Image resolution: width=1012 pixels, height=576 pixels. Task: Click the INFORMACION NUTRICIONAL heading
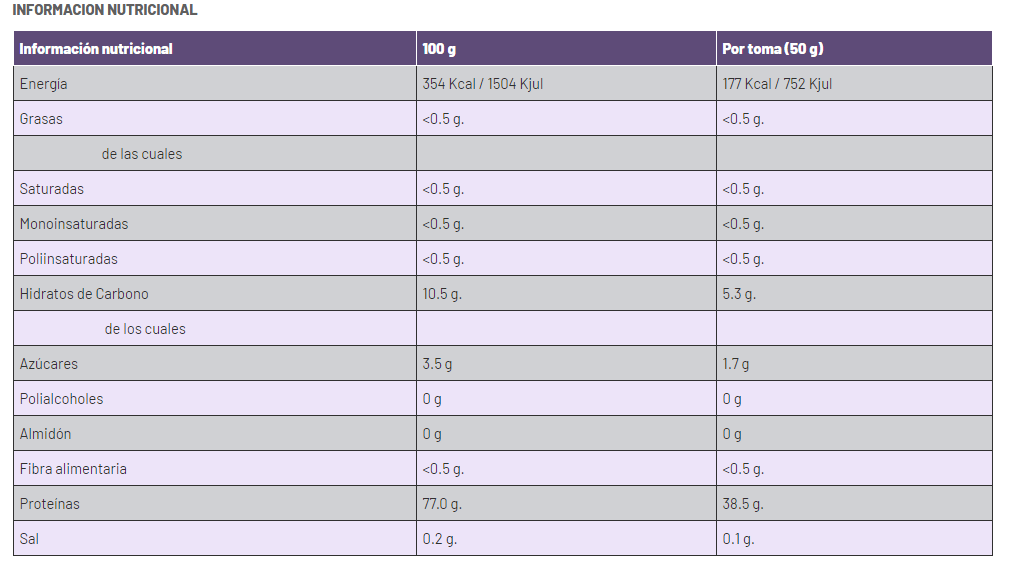pyautogui.click(x=105, y=10)
